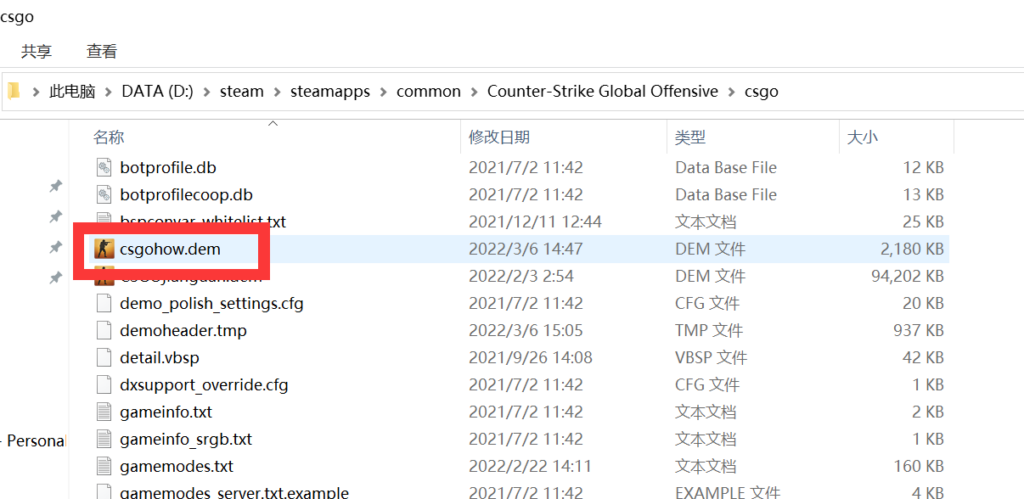Click VBSP 文件 type of detail.vbsp

[712, 358]
